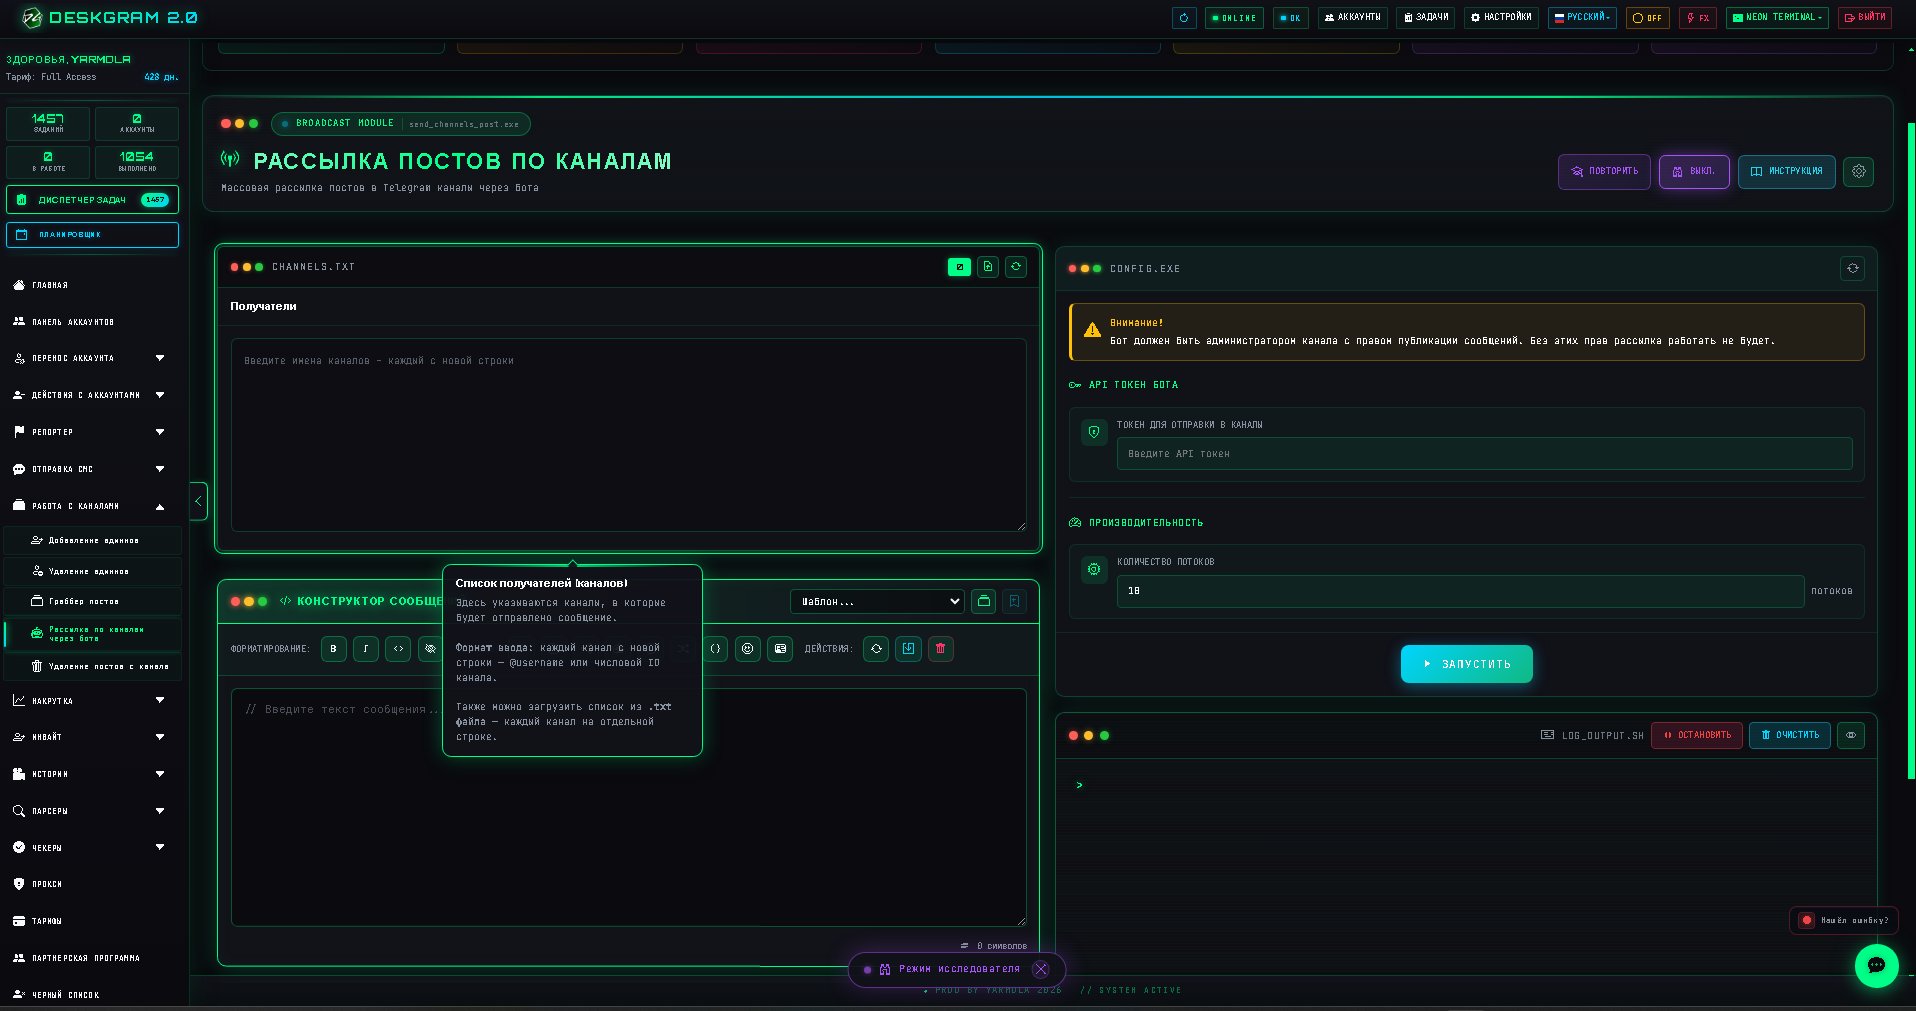Click the bot API token input field
The width and height of the screenshot is (1916, 1011).
tap(1484, 454)
